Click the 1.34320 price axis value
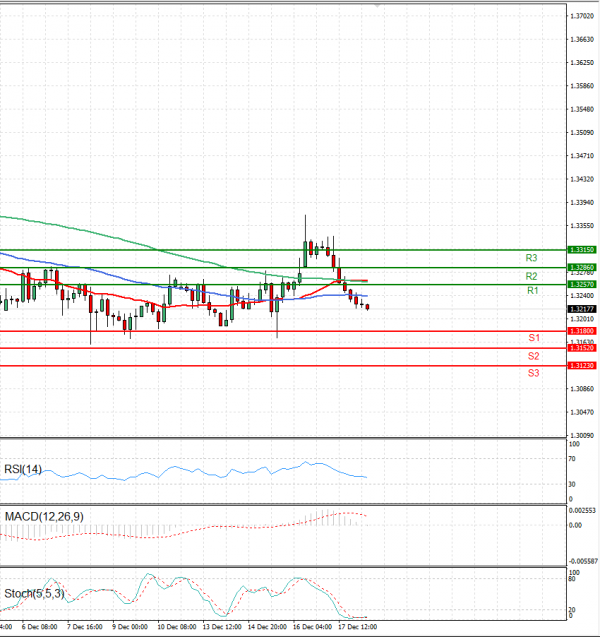The height and width of the screenshot is (637, 600). 582,179
